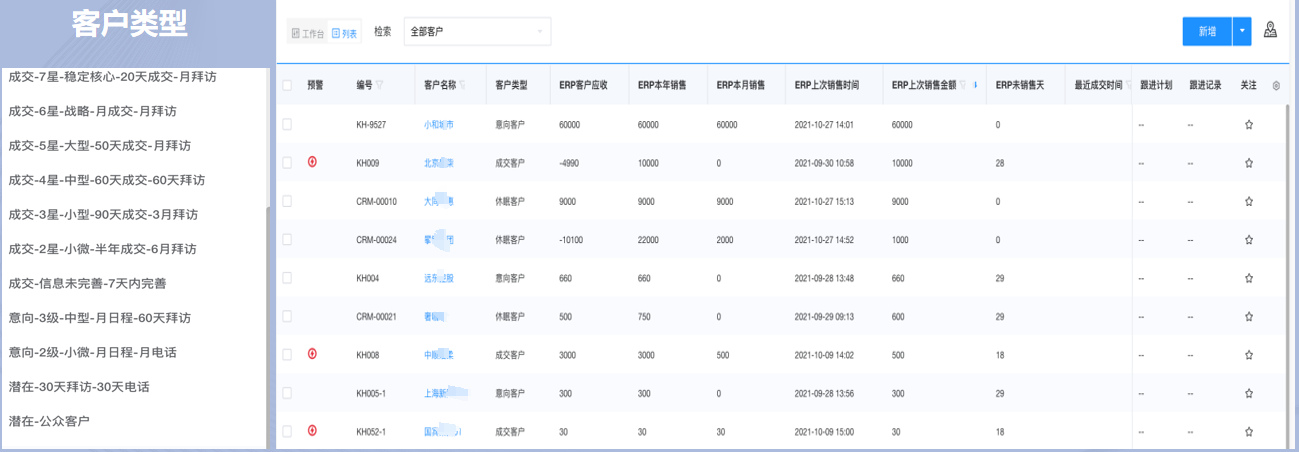Click the map location icon beside 新增
Screen dimensions: 1299x452
coord(1270,31)
